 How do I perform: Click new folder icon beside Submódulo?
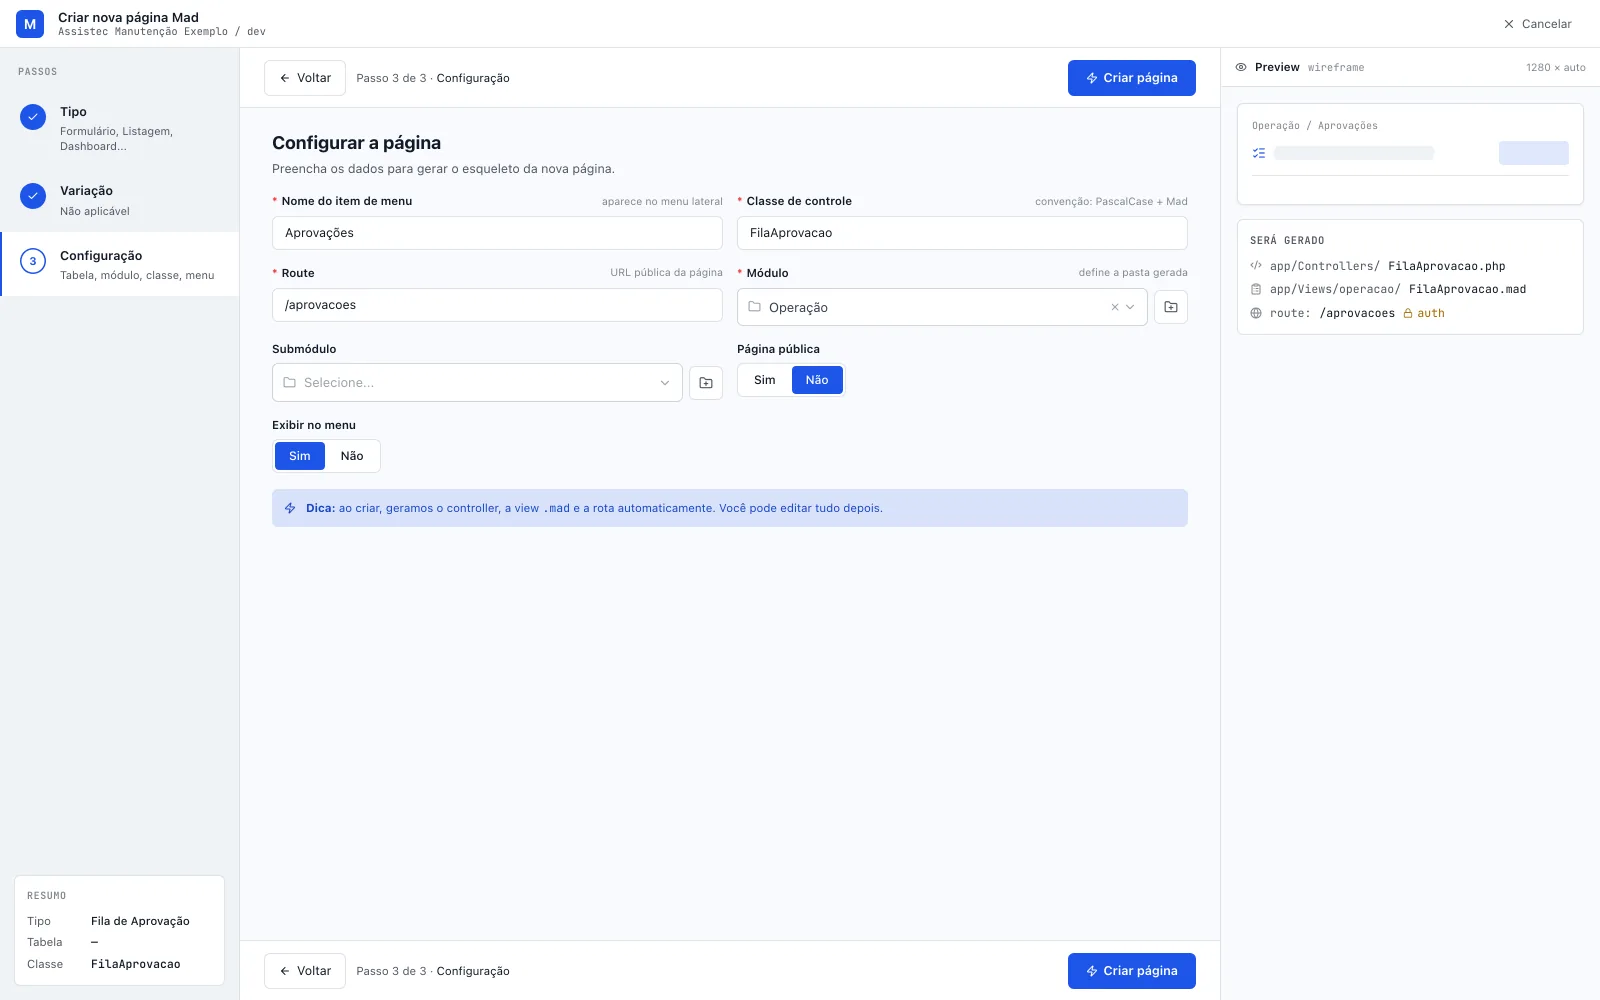706,383
